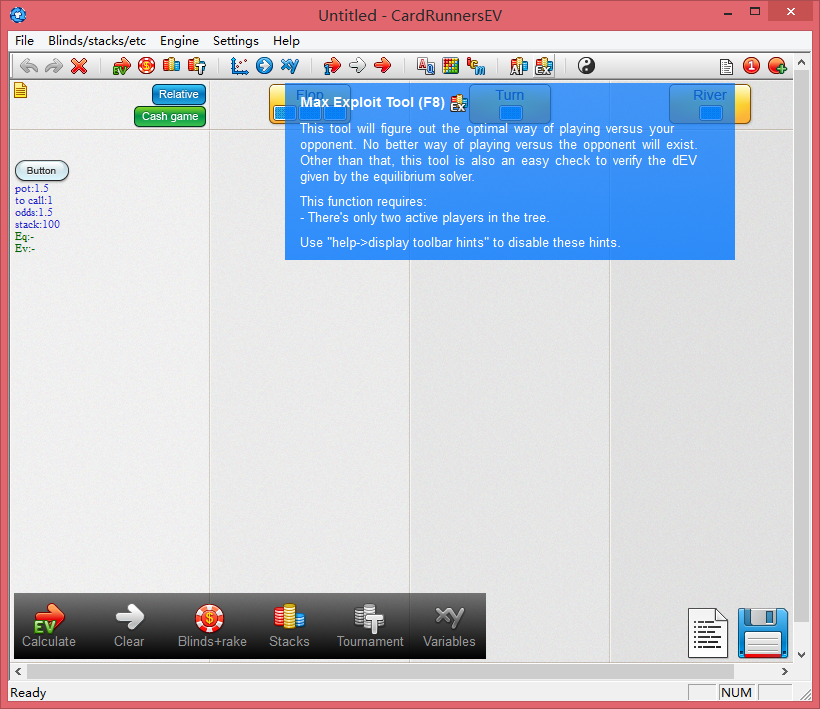820x709 pixels.
Task: Click the vertical scrollbar down arrow
Action: pos(801,654)
